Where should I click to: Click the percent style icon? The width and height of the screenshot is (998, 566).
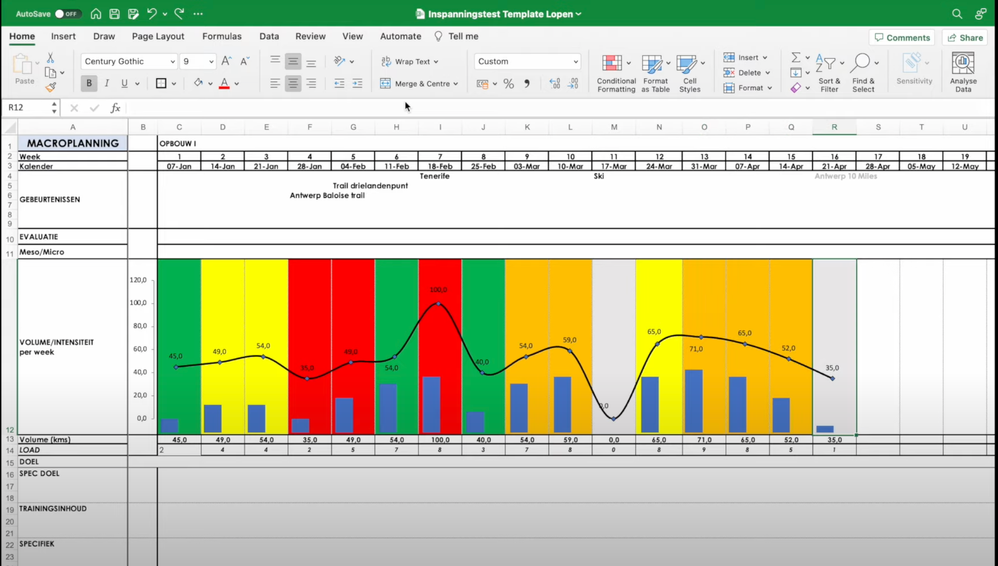[x=509, y=84]
